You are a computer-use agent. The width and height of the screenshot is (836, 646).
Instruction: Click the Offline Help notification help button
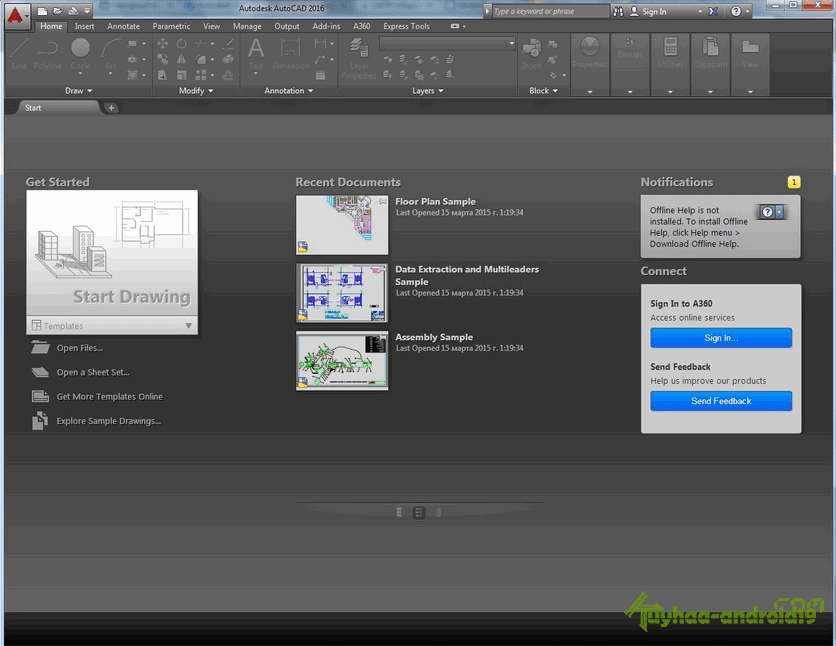click(771, 212)
